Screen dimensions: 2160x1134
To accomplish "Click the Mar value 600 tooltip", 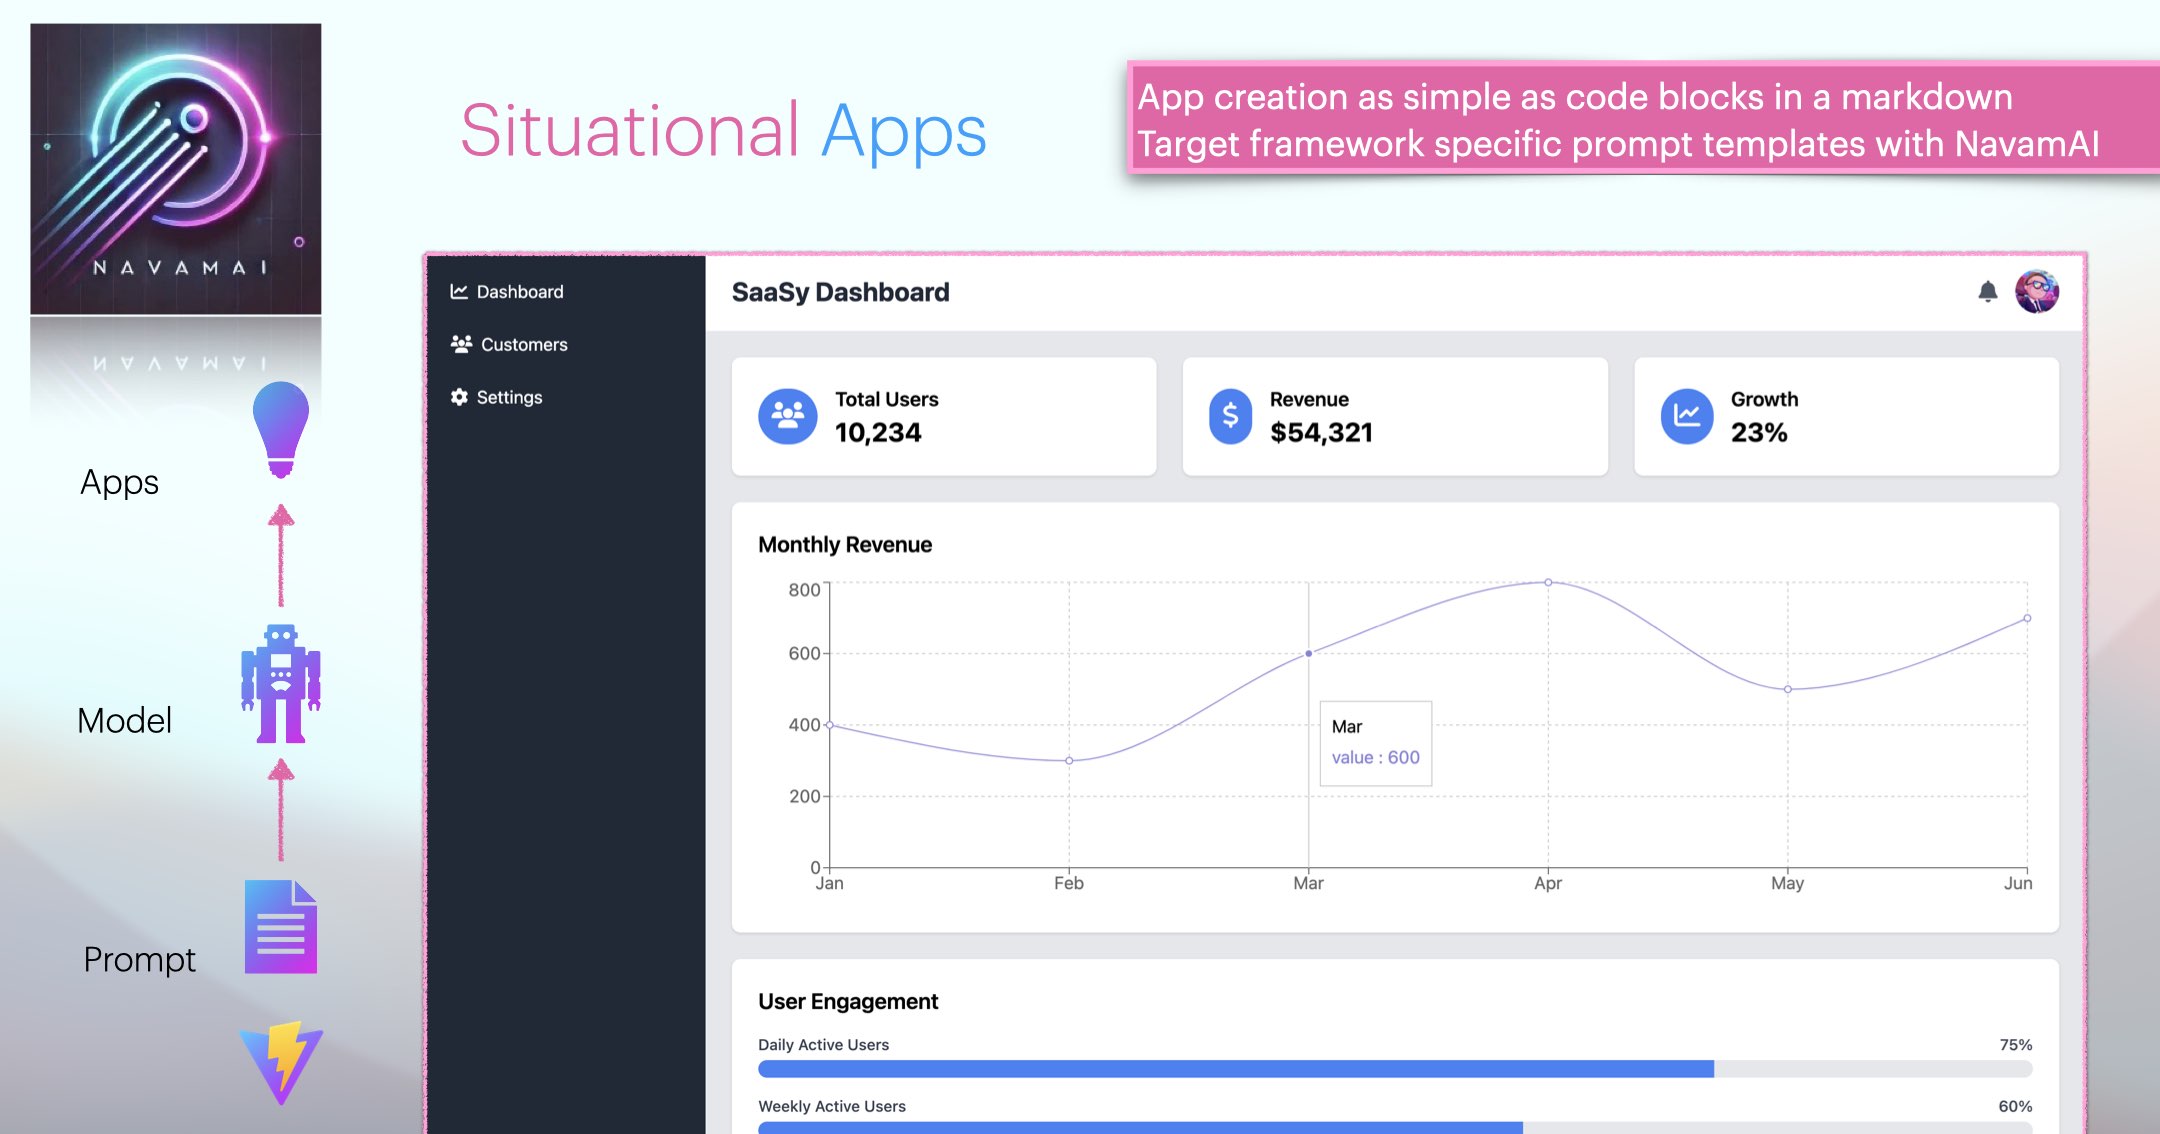I will click(1376, 743).
